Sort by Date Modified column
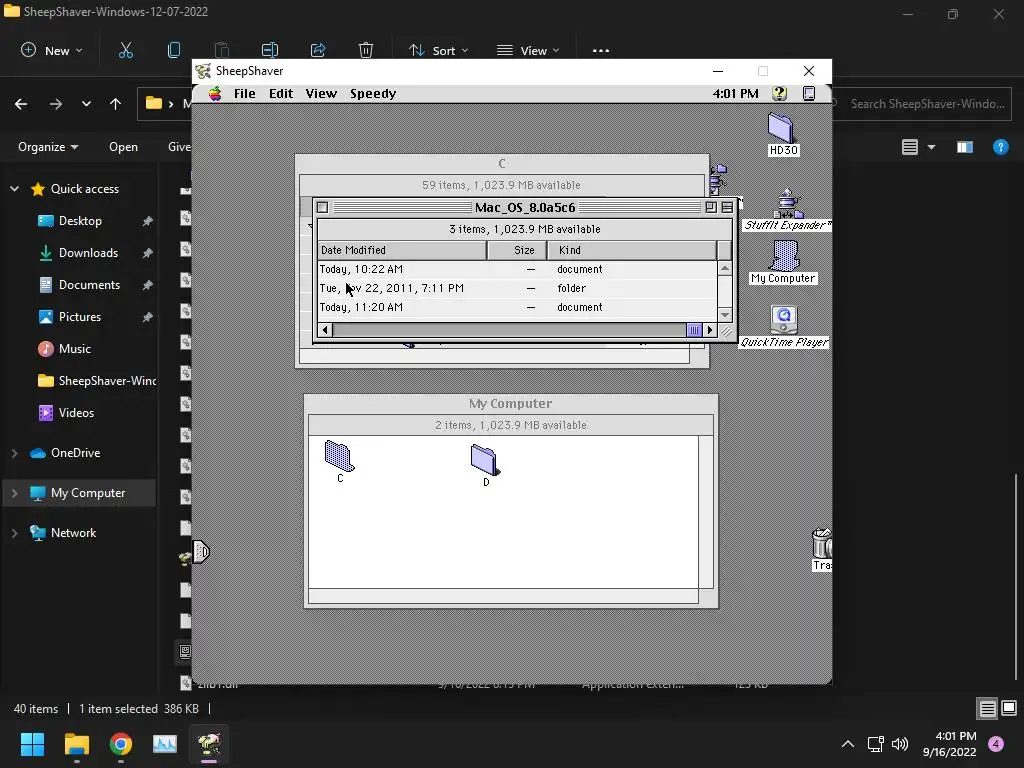Screen dimensions: 1024x768 pos(402,250)
